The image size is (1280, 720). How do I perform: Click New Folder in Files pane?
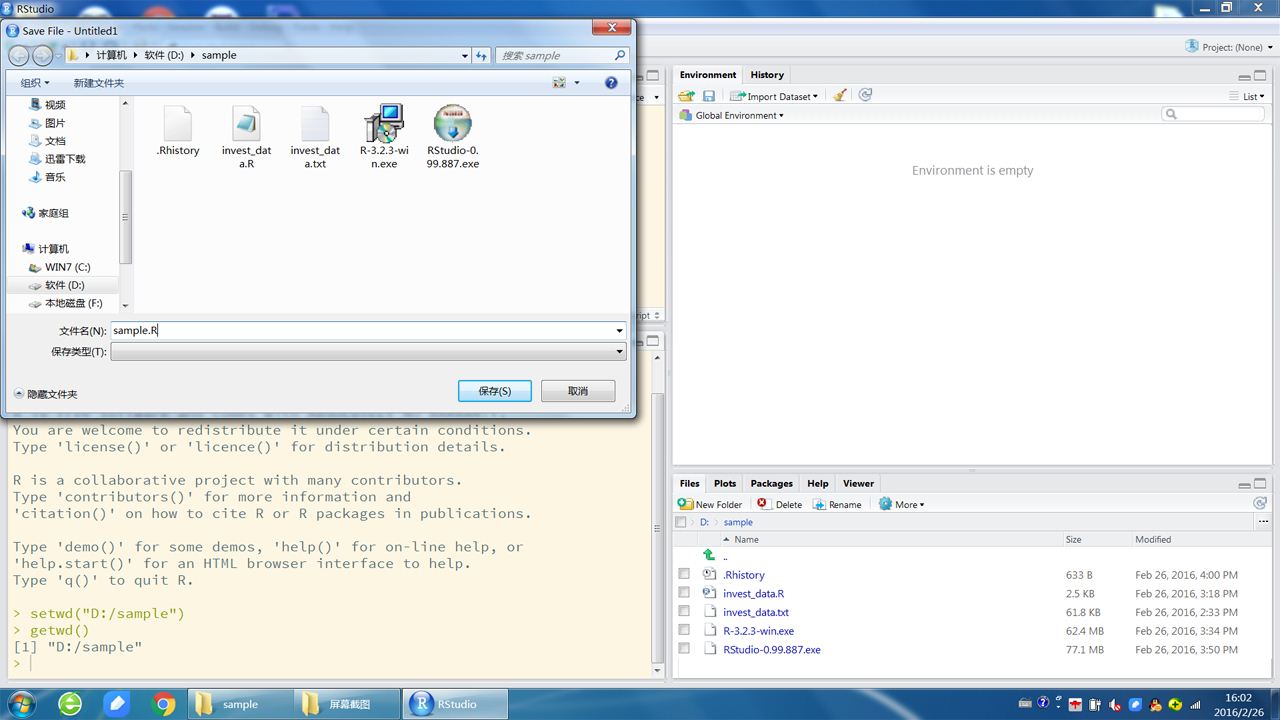[710, 504]
